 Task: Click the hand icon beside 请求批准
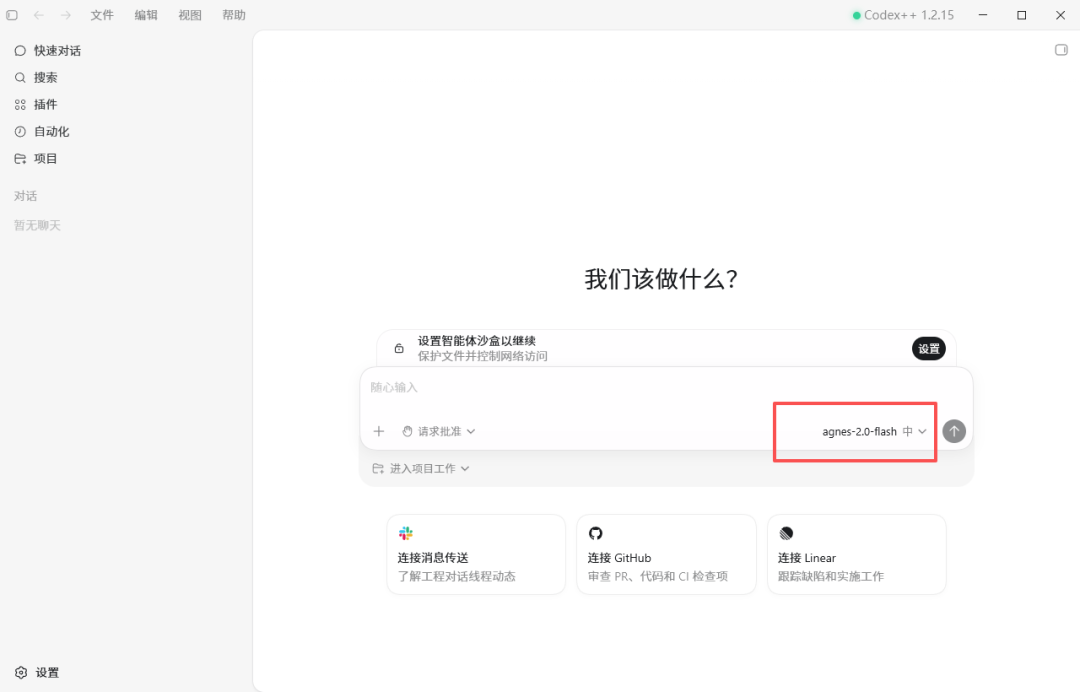(x=407, y=431)
